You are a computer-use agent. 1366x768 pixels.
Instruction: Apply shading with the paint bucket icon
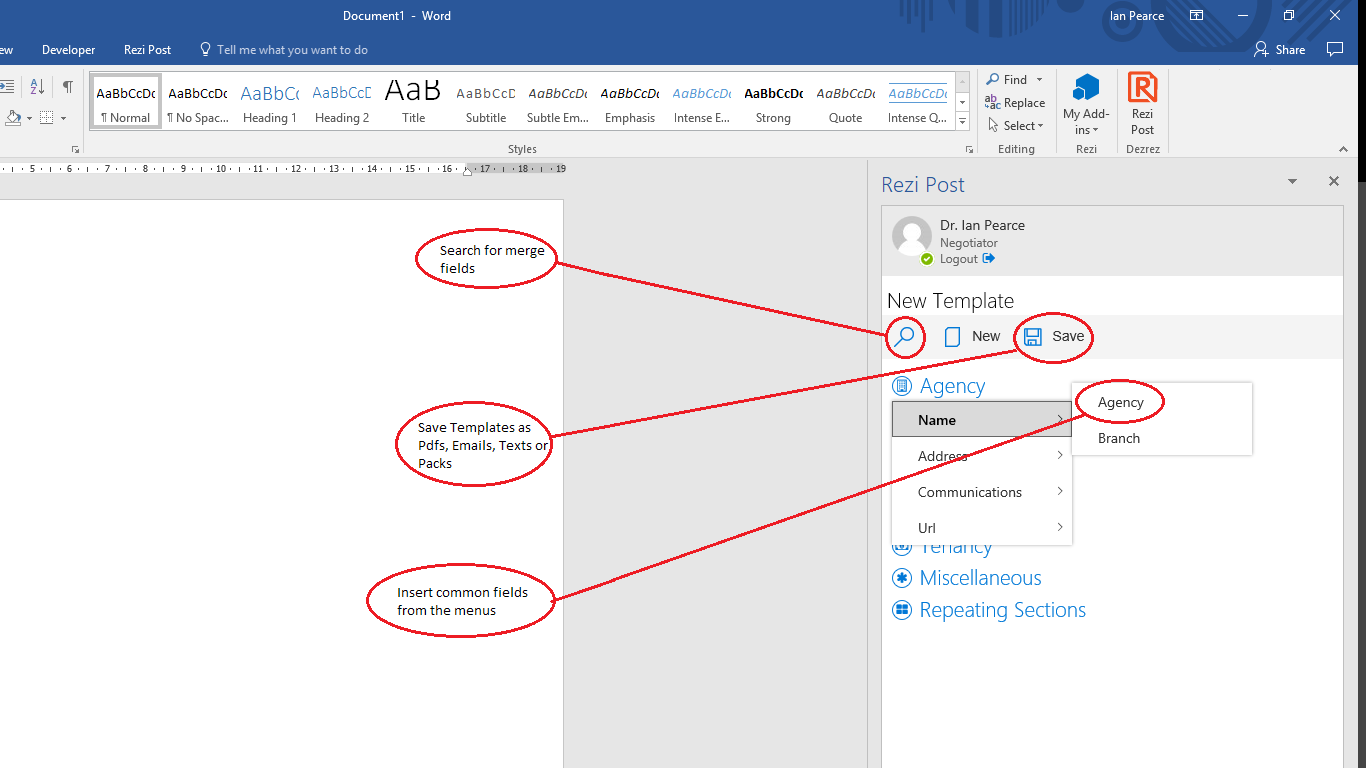click(x=13, y=118)
